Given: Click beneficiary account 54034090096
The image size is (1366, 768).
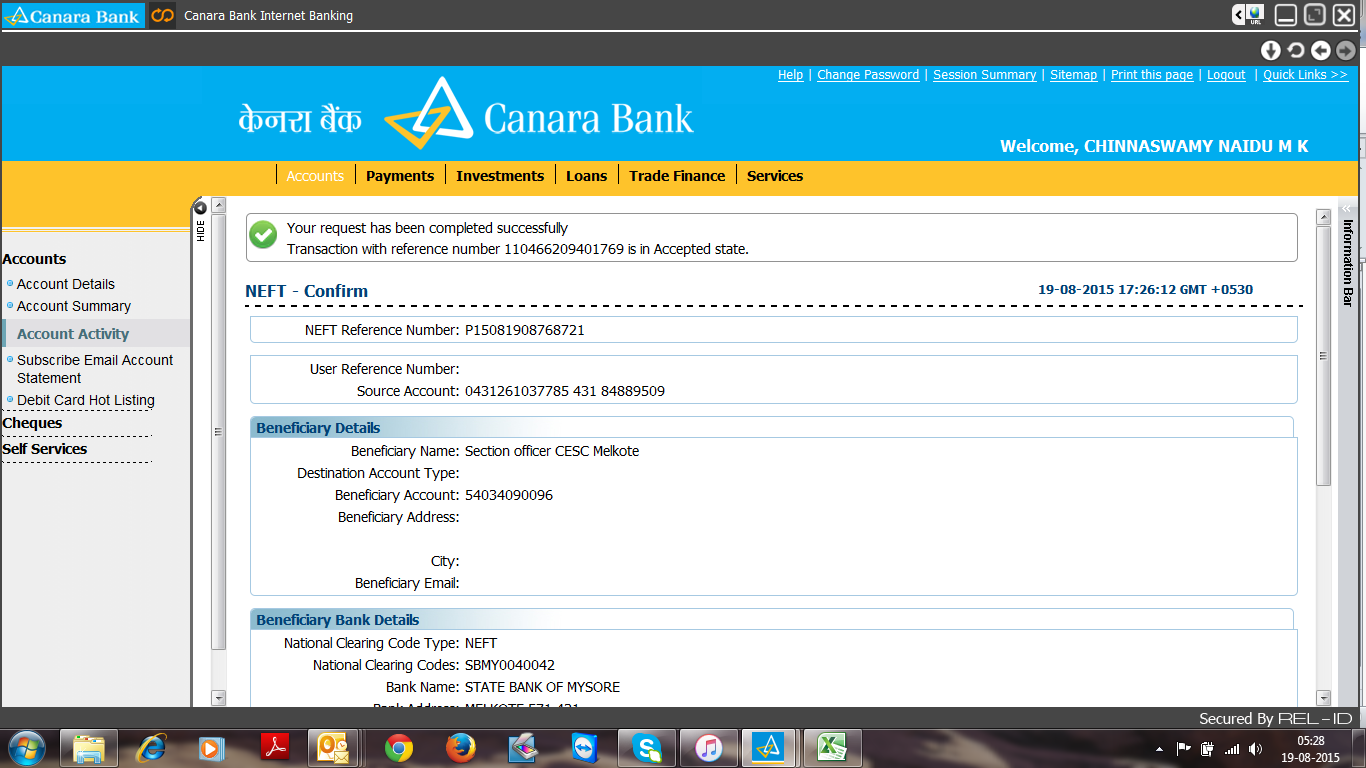Looking at the screenshot, I should pos(509,495).
